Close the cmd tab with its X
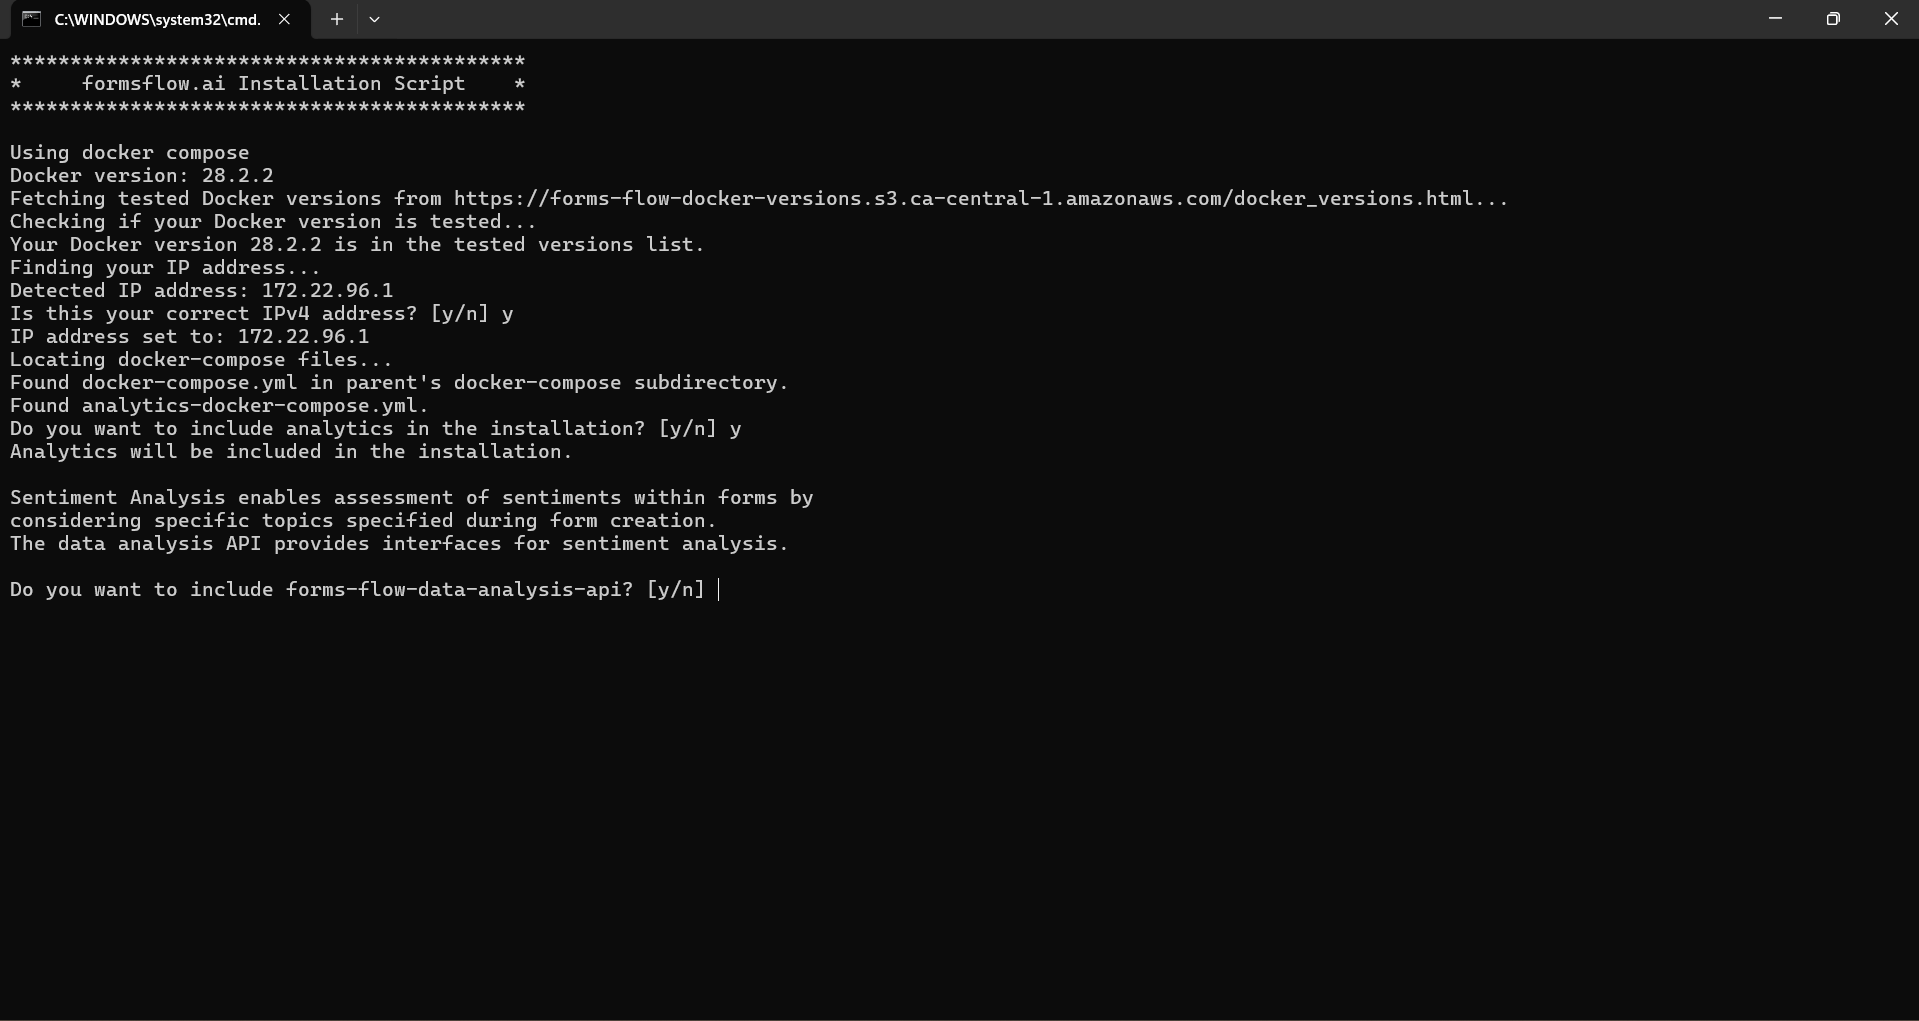 click(x=285, y=19)
